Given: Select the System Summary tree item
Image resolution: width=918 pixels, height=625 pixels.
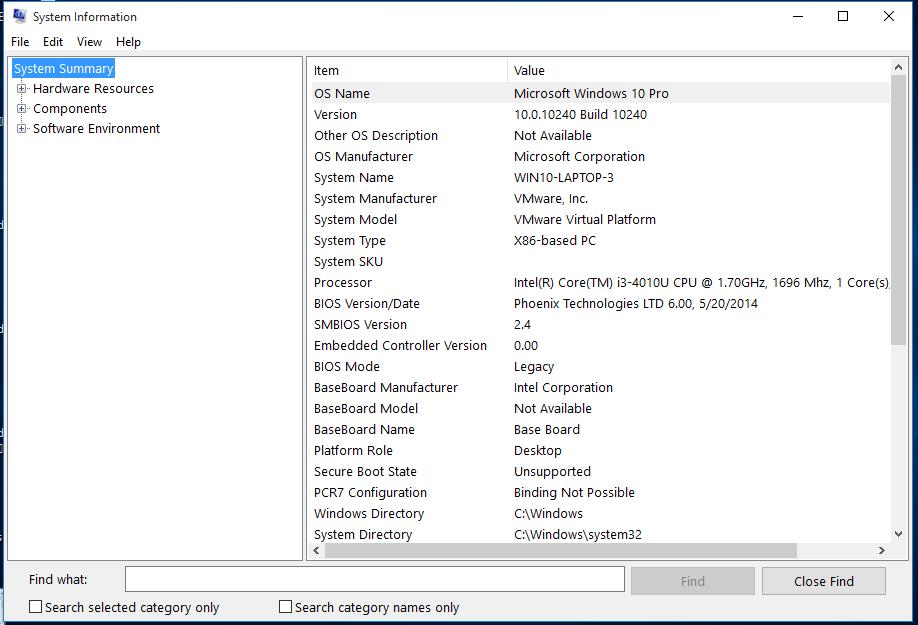Looking at the screenshot, I should coord(63,68).
